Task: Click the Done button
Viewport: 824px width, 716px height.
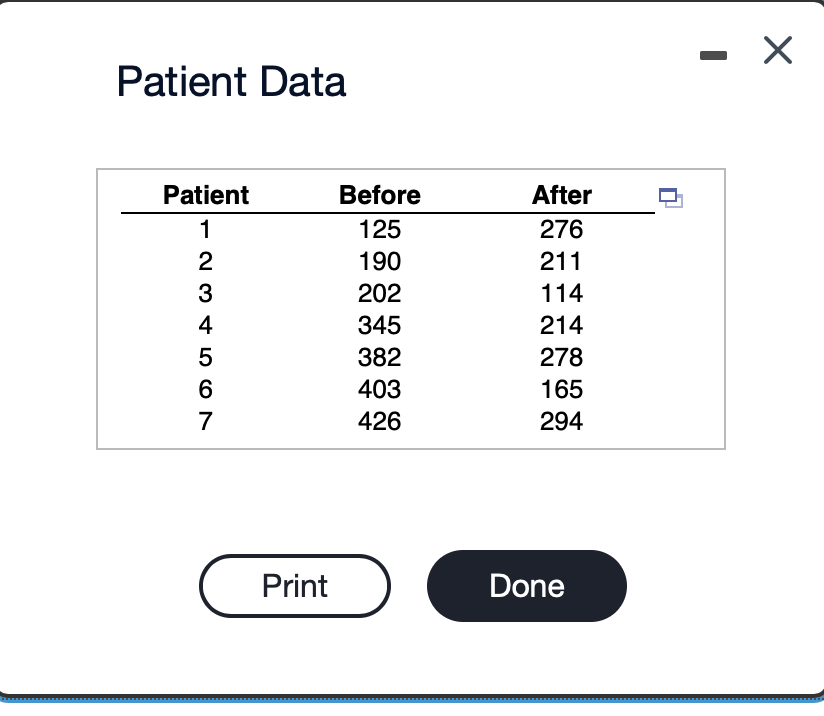Action: pyautogui.click(x=527, y=586)
